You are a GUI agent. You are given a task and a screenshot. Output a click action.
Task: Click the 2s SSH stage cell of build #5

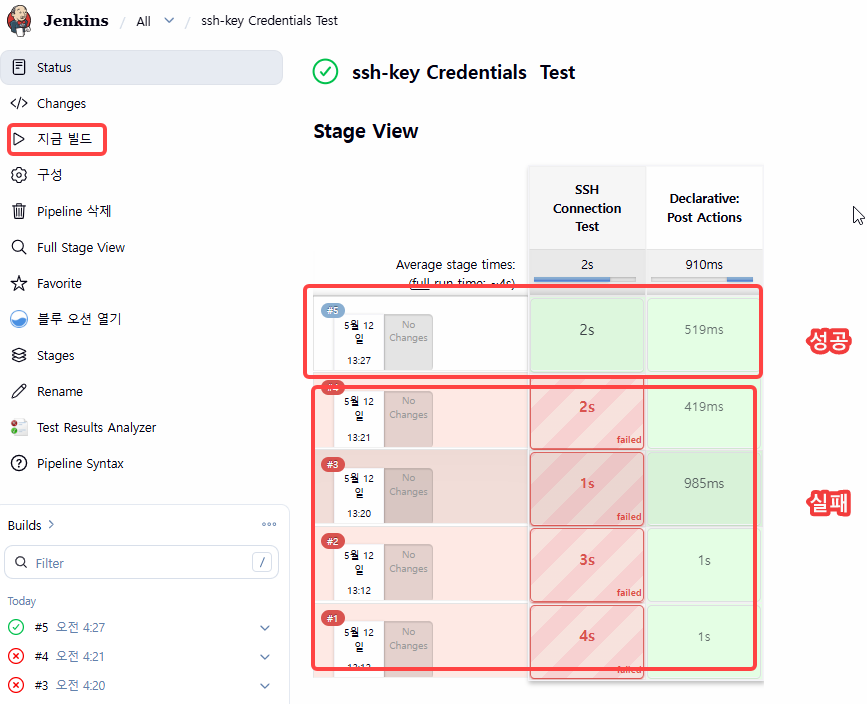coord(587,335)
